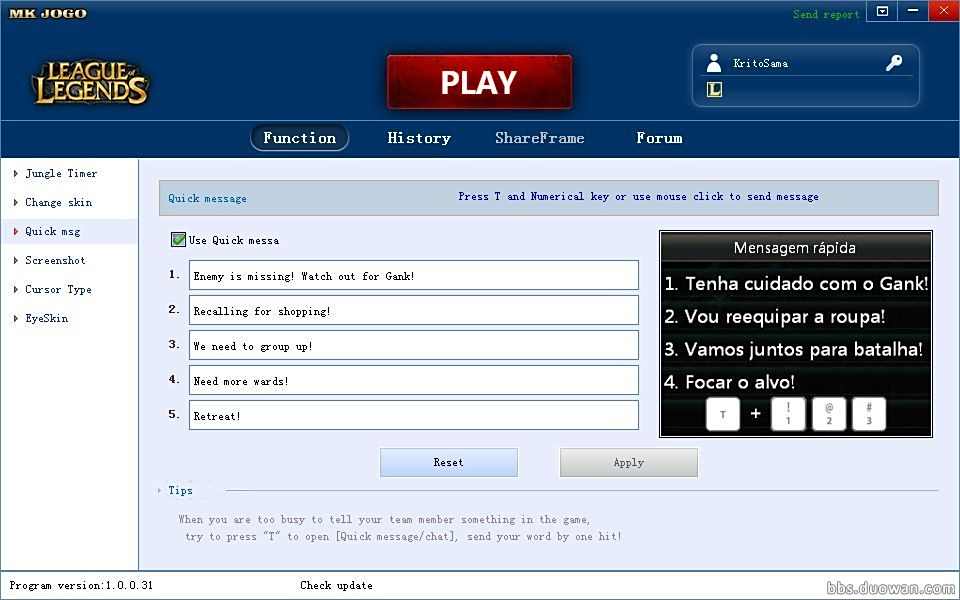Click the small L badge icon
Screen dimensions: 960x600
click(714, 89)
